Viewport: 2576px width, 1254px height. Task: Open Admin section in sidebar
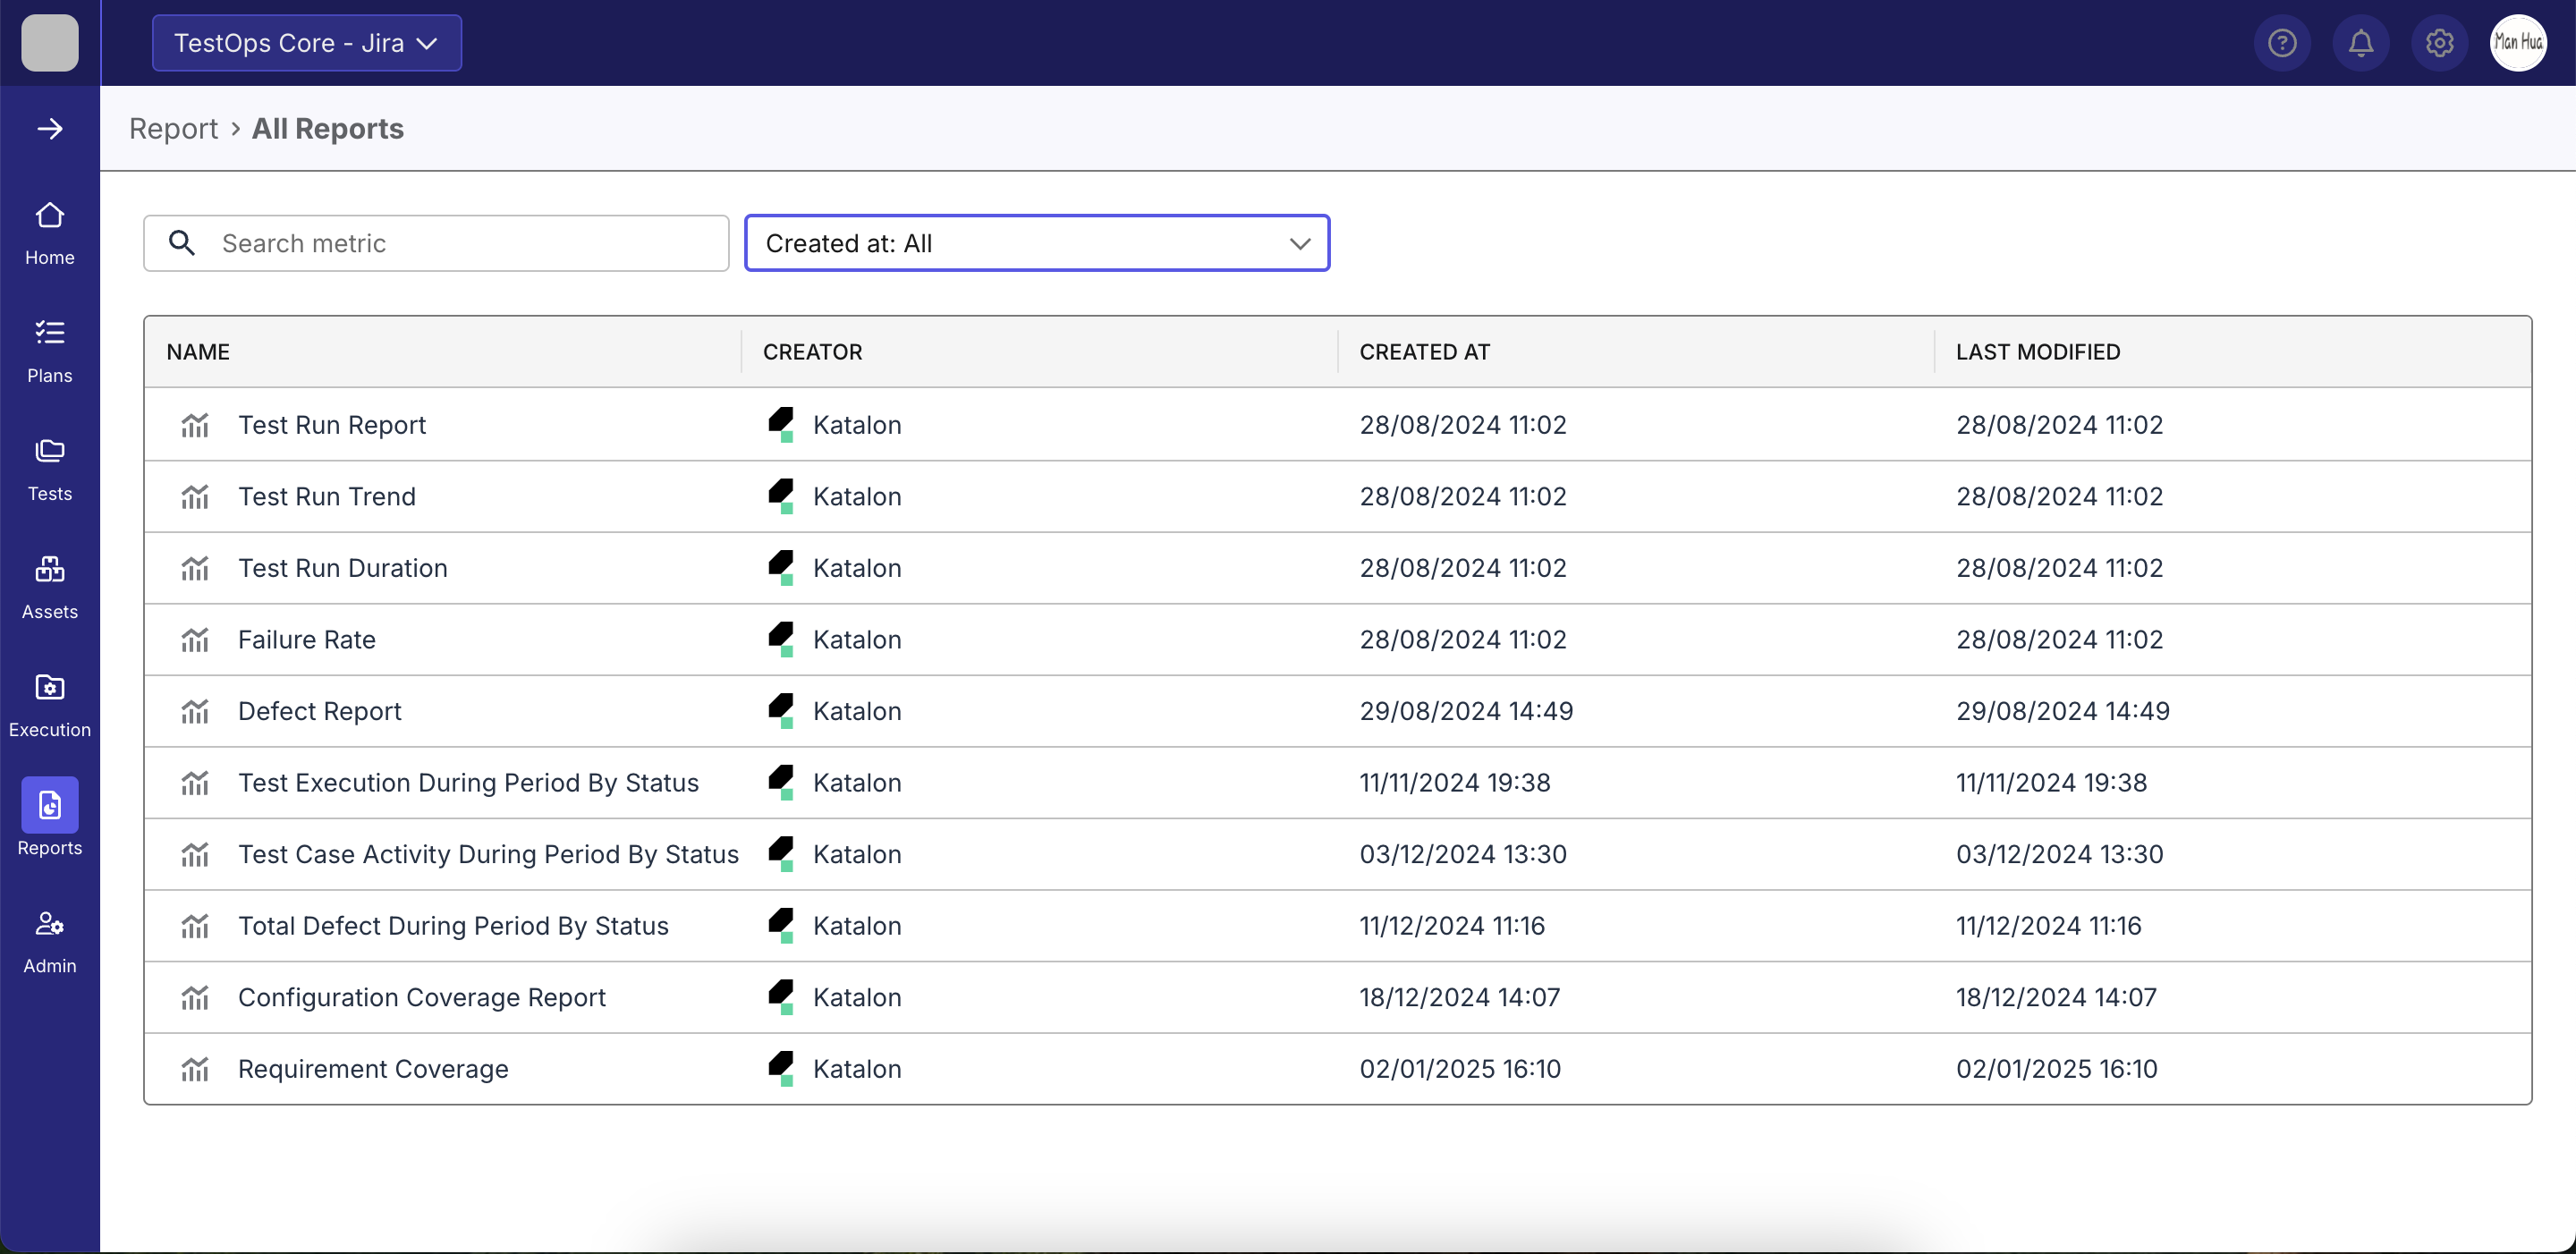pyautogui.click(x=50, y=941)
